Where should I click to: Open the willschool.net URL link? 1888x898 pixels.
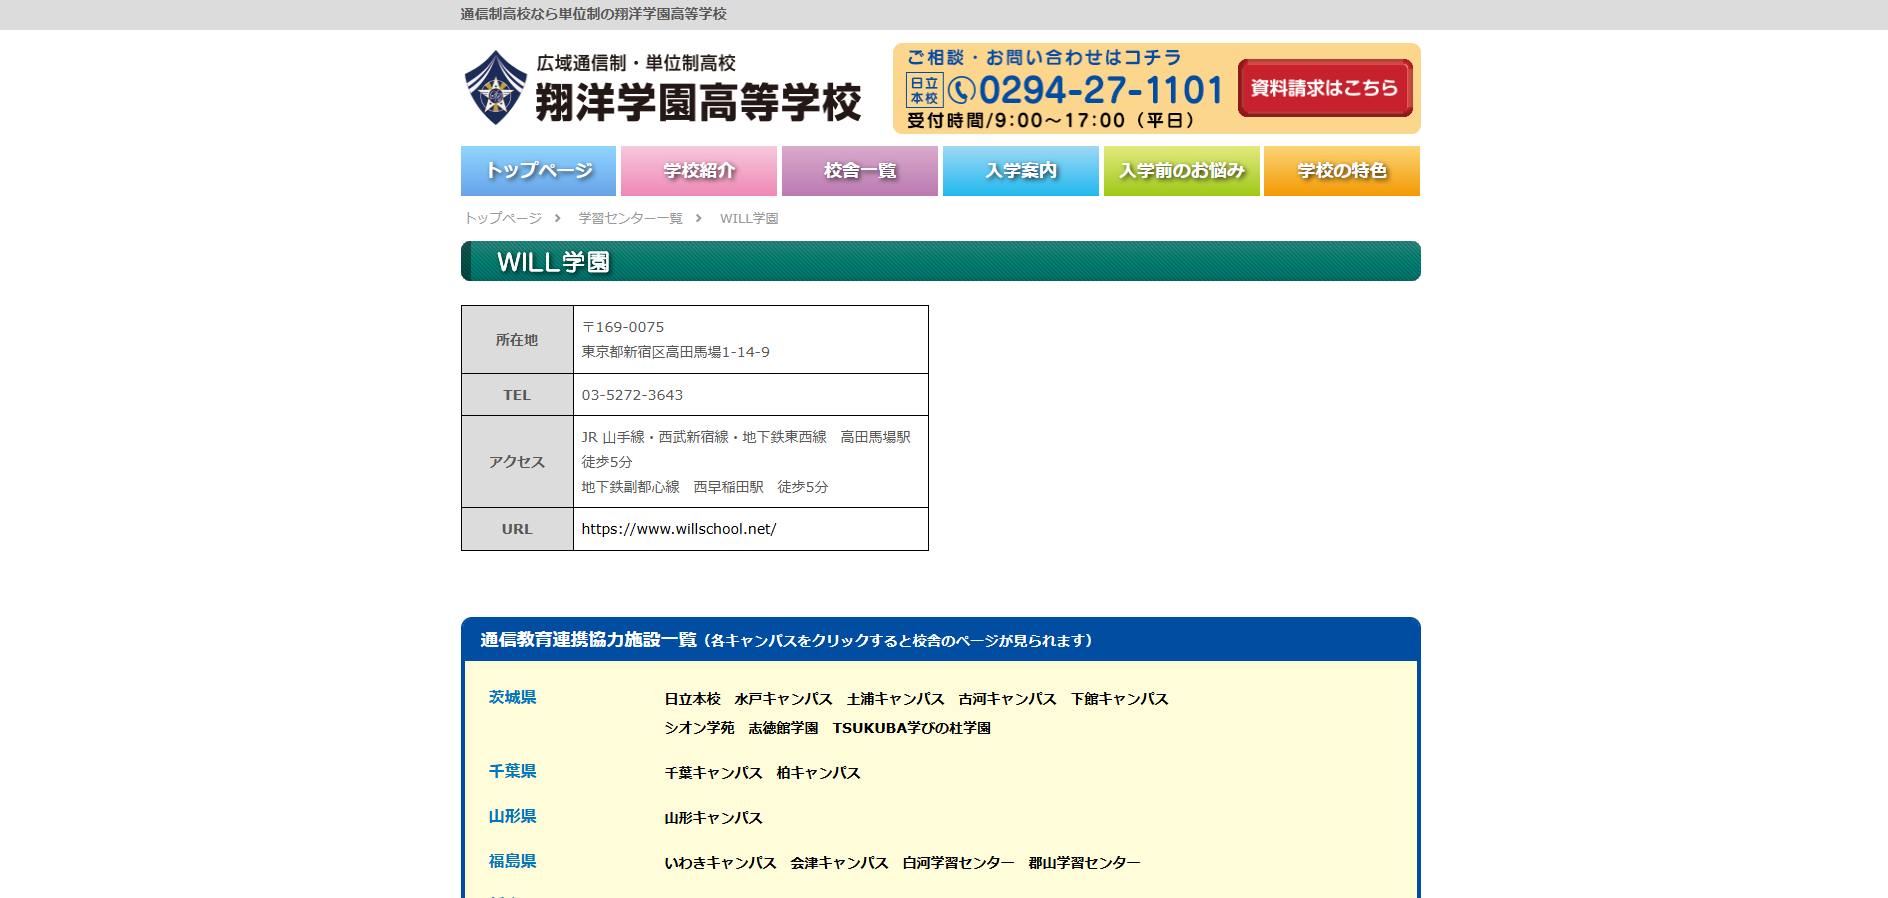click(678, 529)
